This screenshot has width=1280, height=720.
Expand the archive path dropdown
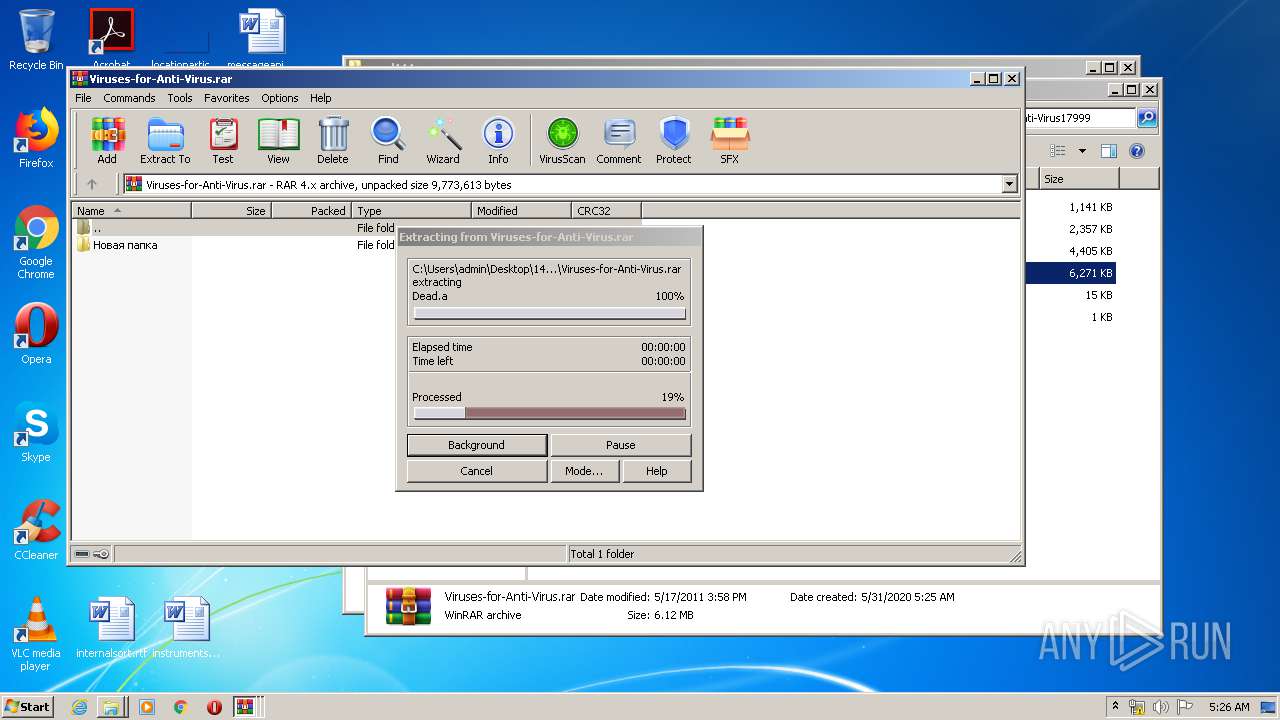tap(1009, 184)
